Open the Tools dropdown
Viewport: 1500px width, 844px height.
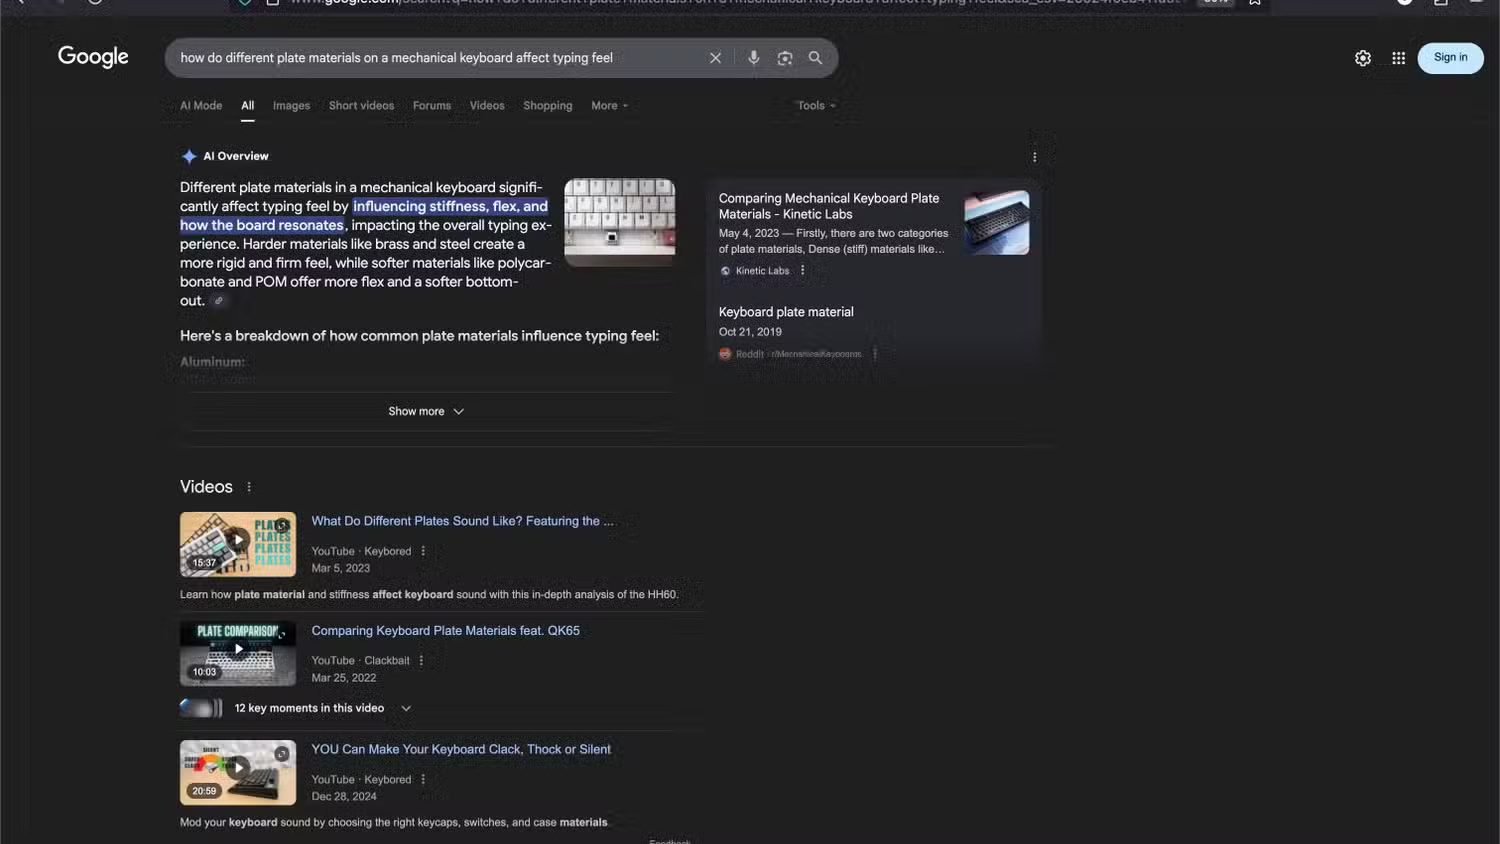point(815,105)
